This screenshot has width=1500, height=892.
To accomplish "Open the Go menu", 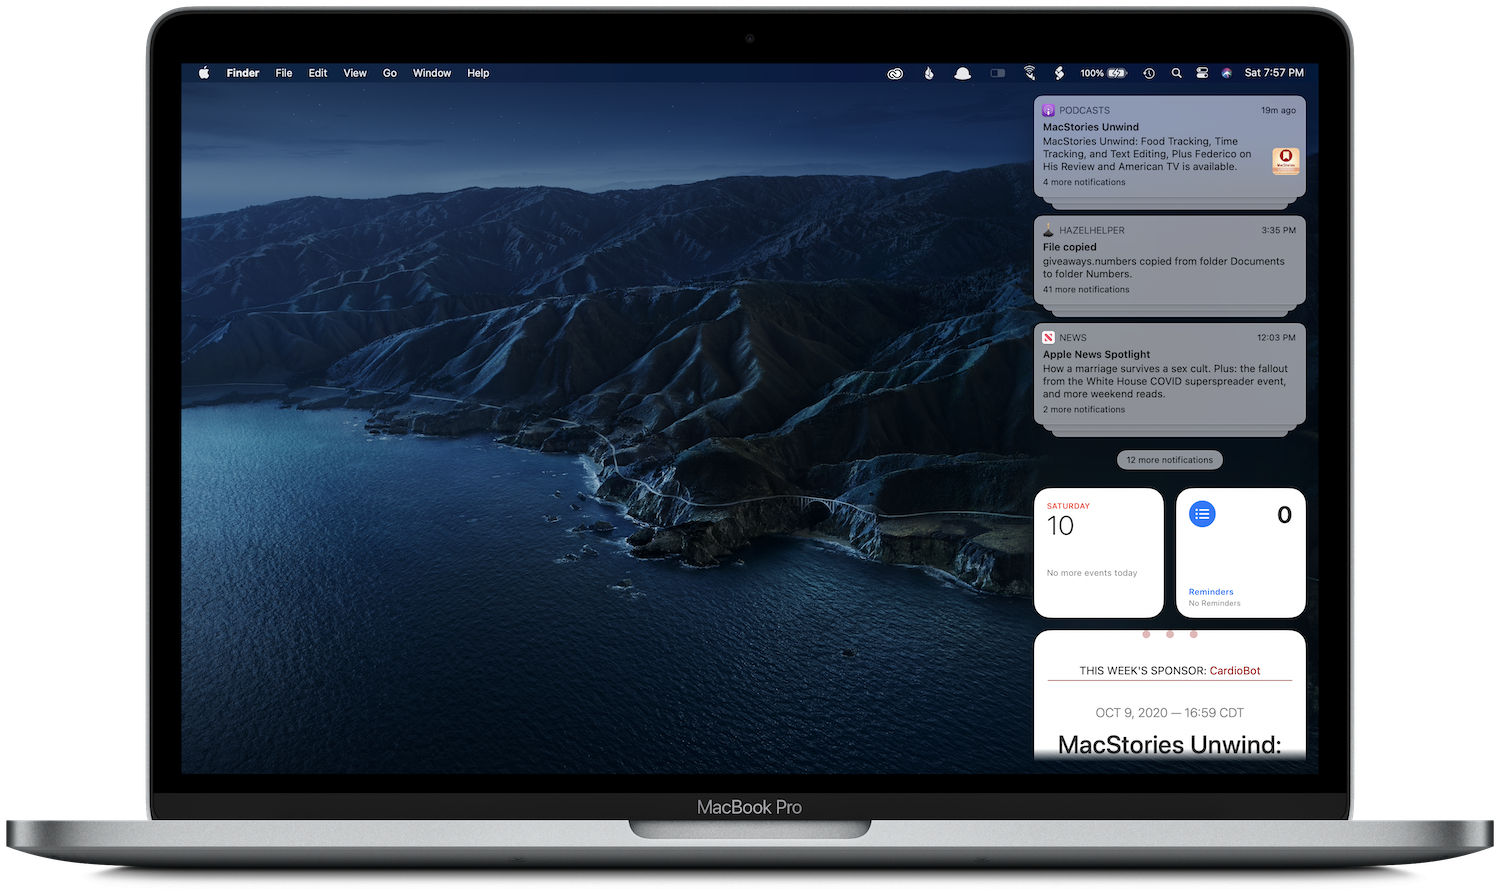I will [x=390, y=73].
